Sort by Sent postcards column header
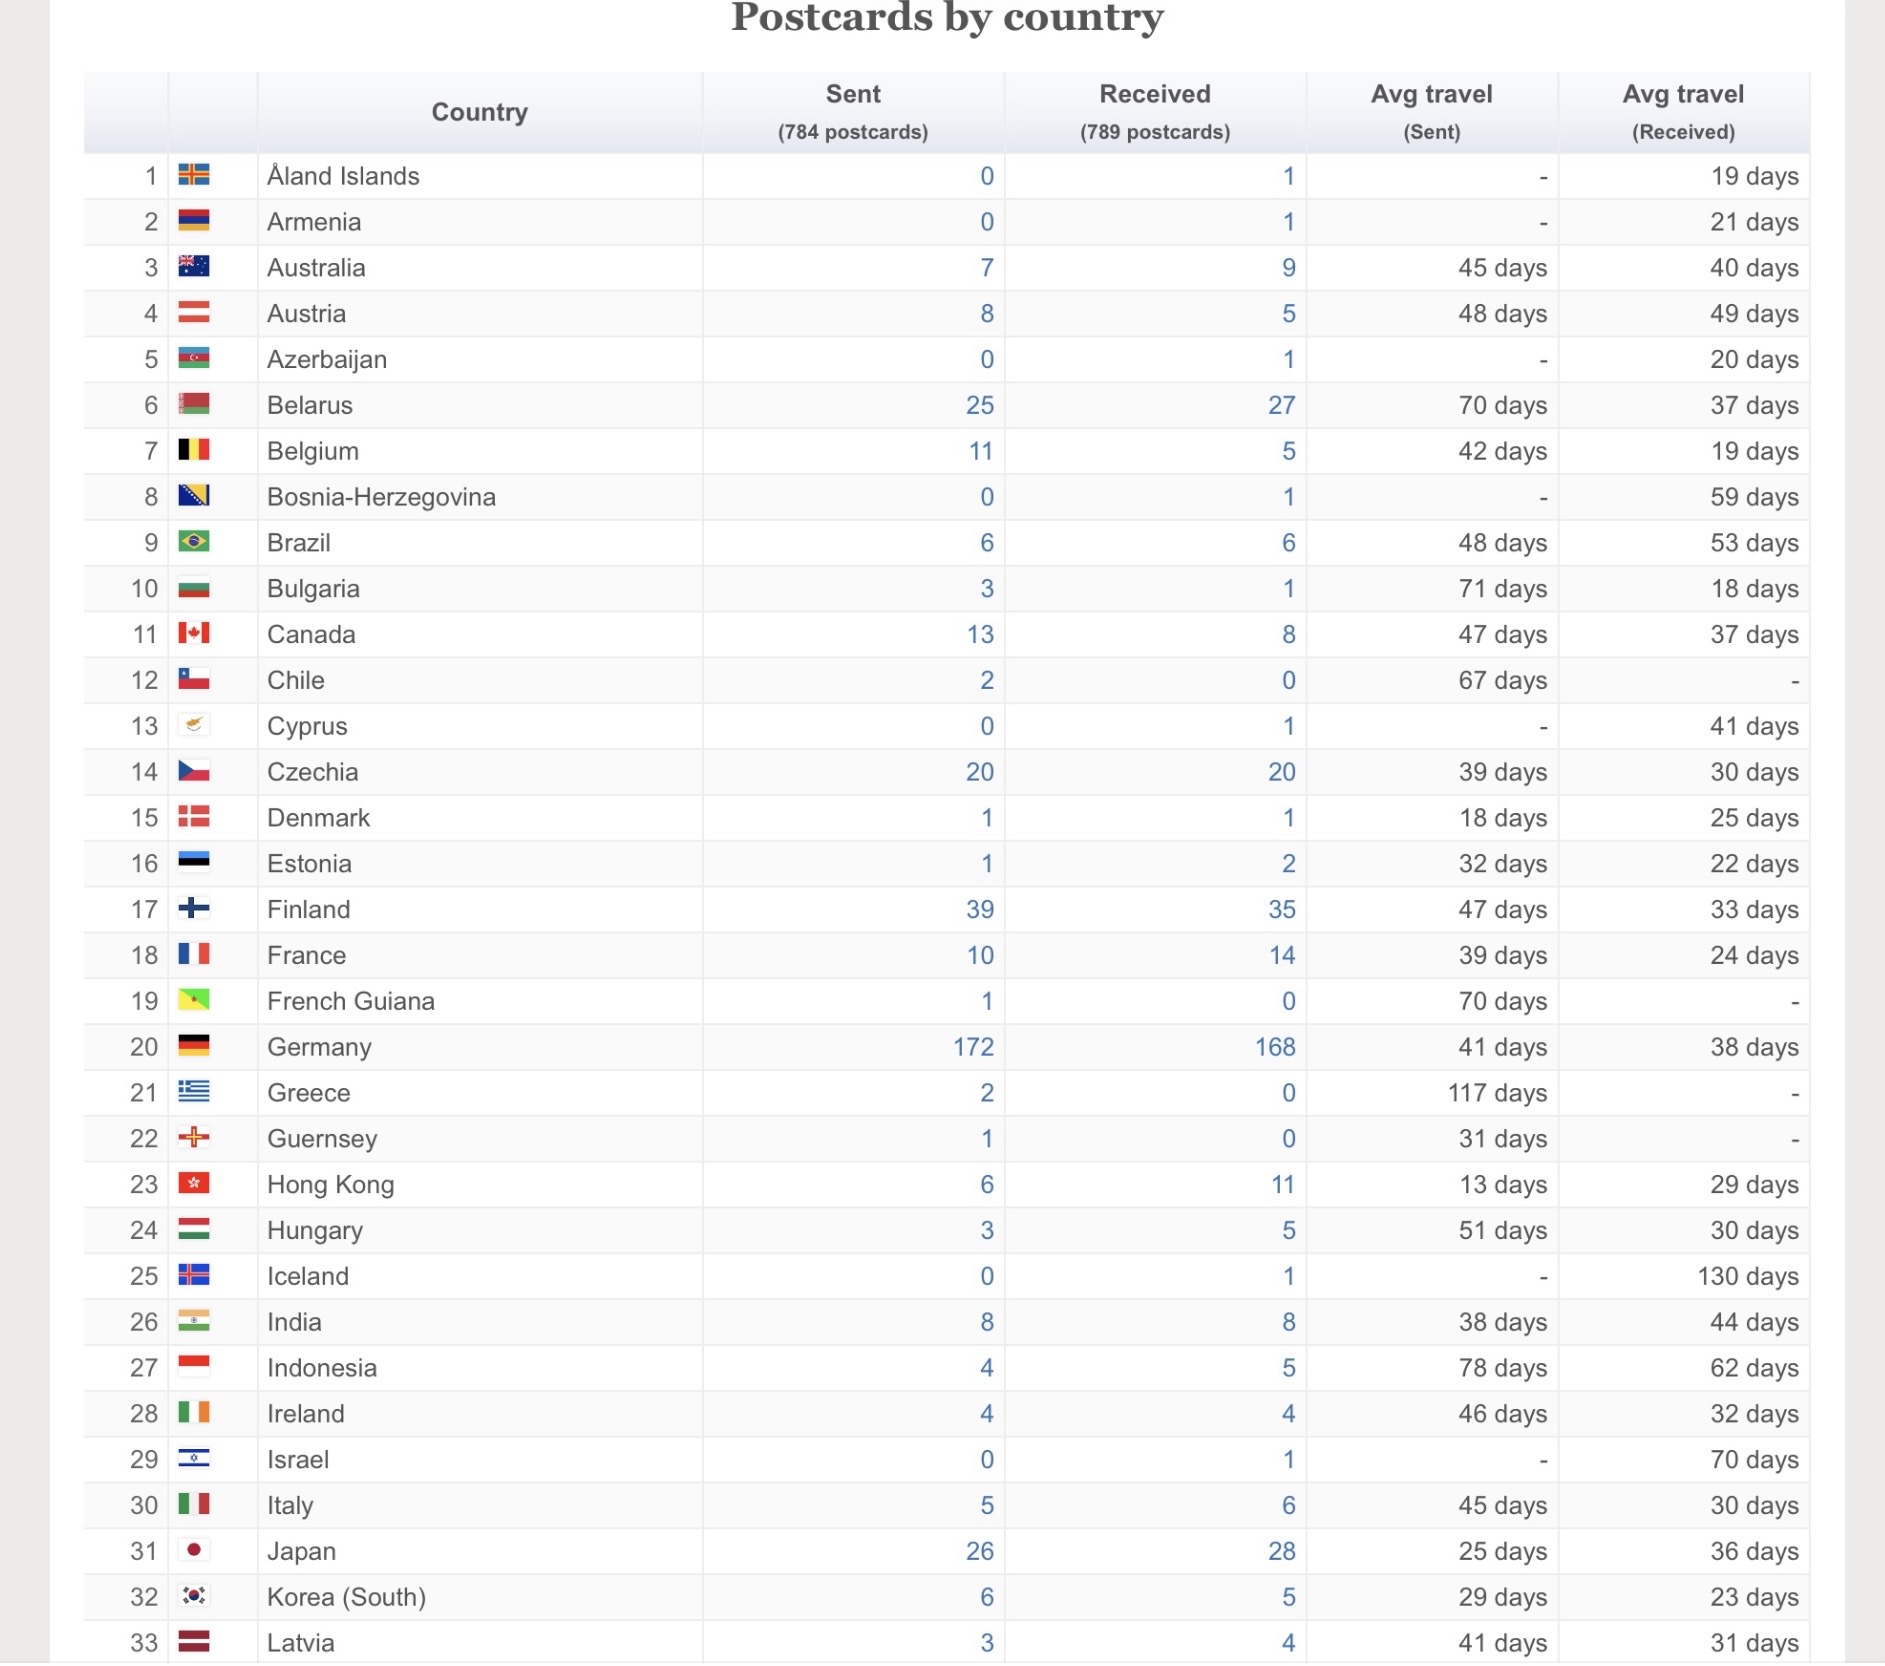Screen dimensions: 1885x1666 [x=852, y=112]
